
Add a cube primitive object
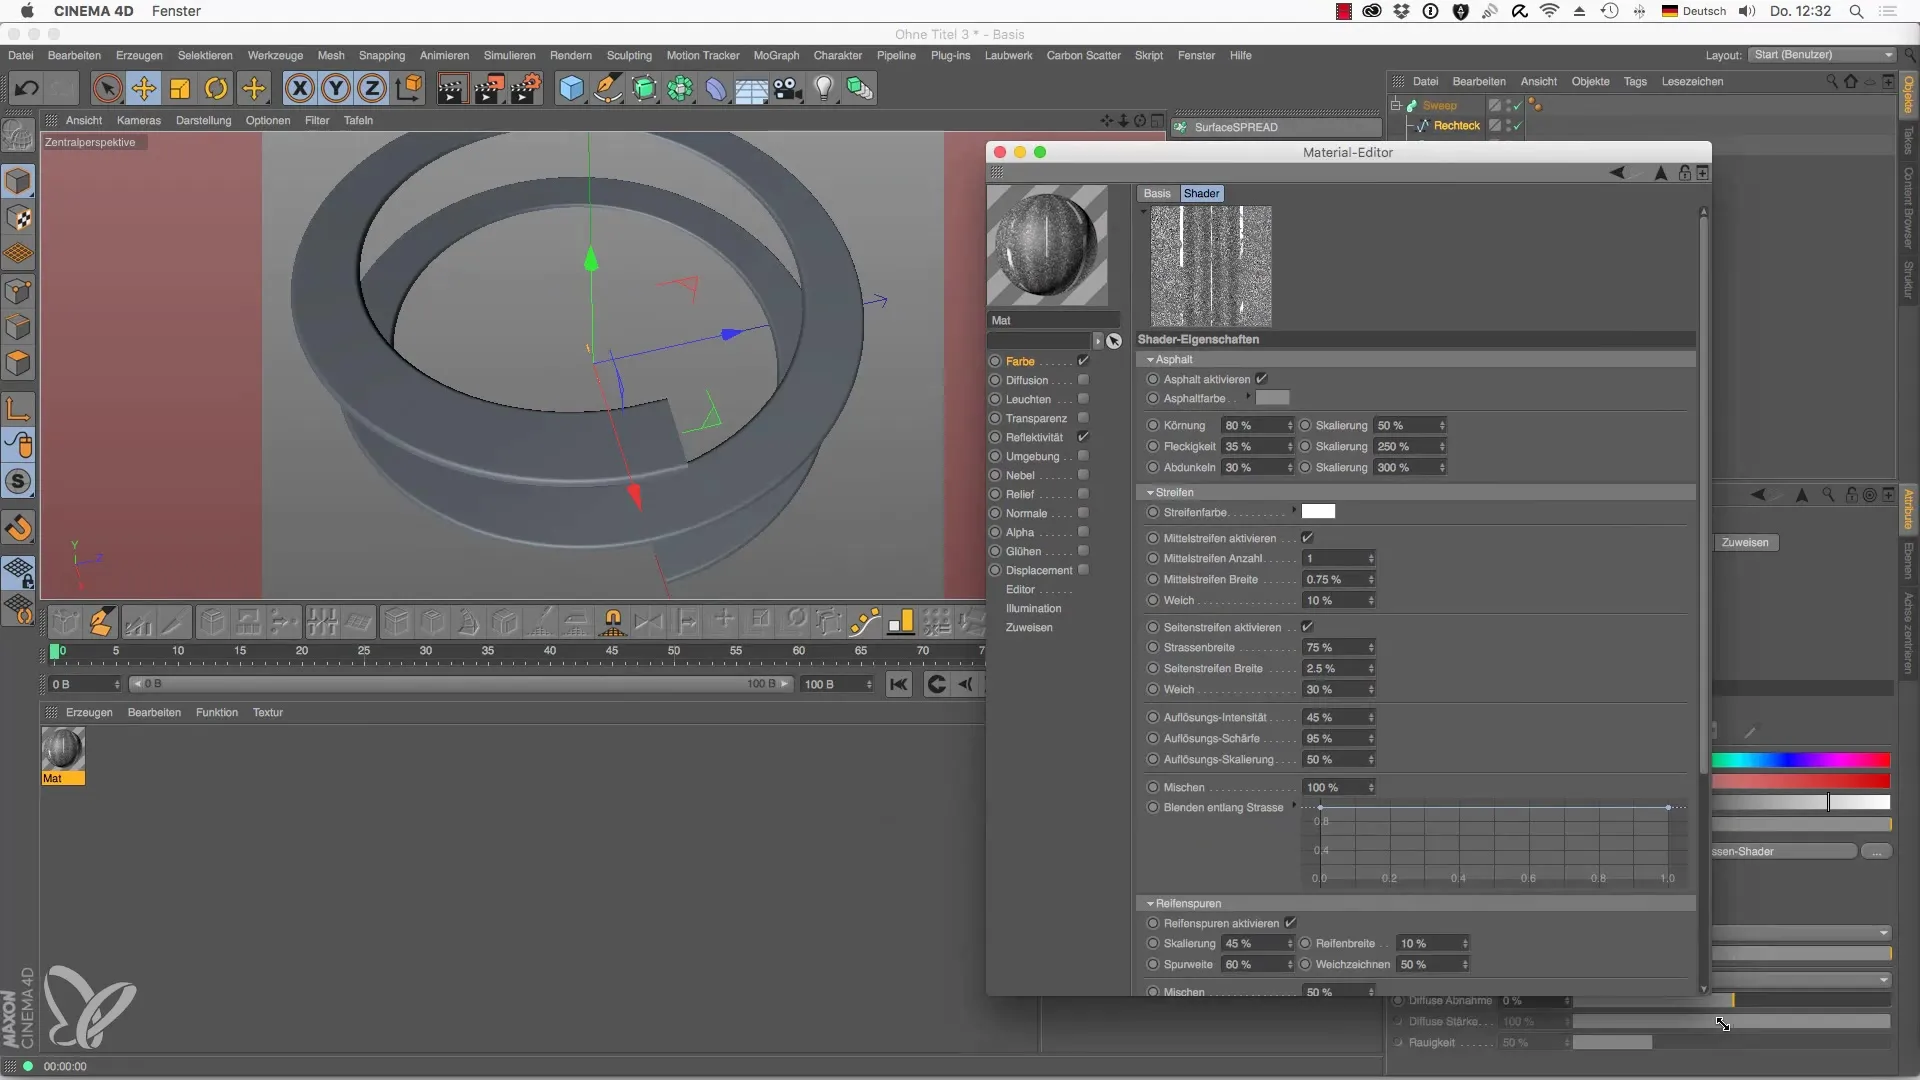click(x=571, y=89)
